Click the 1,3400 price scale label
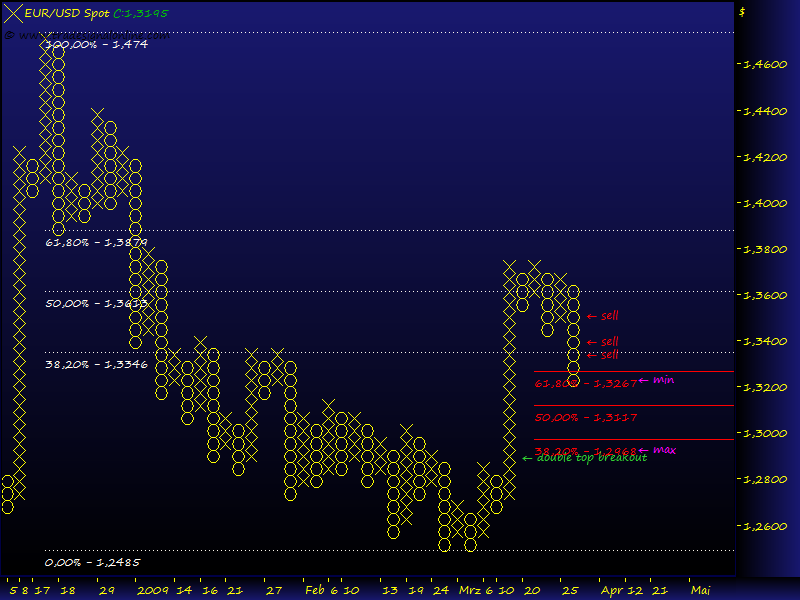The image size is (800, 600). (764, 341)
